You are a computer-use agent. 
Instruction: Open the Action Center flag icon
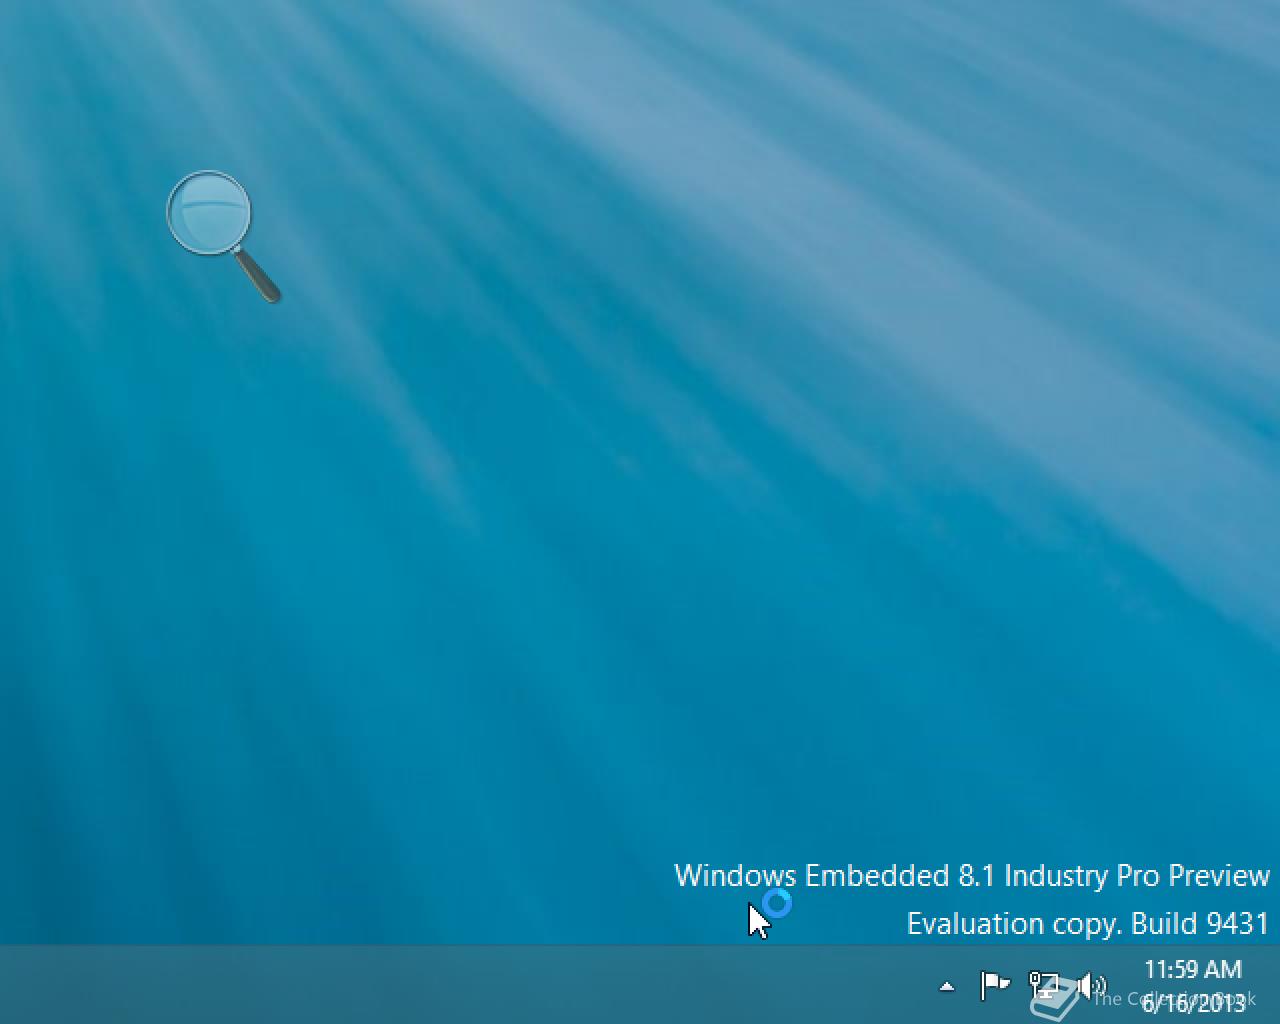click(995, 986)
